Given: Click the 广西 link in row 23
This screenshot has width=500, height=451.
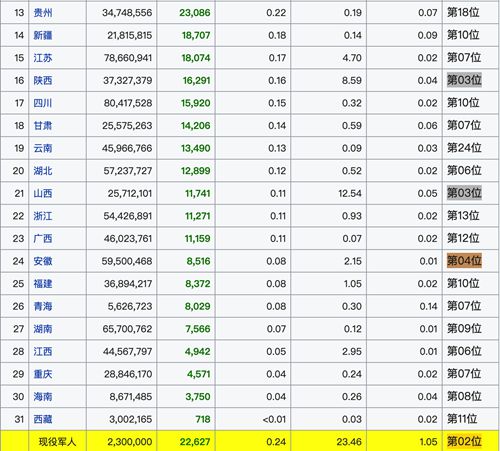Looking at the screenshot, I should click(x=43, y=238).
